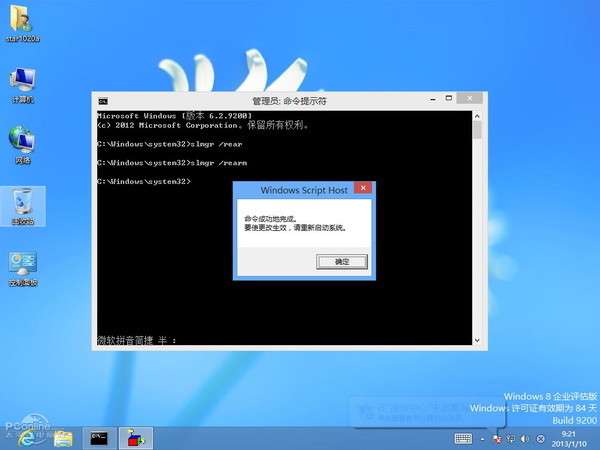This screenshot has width=600, height=450.
Task: Open the Command Prompt window system menu icon
Action: 103,101
